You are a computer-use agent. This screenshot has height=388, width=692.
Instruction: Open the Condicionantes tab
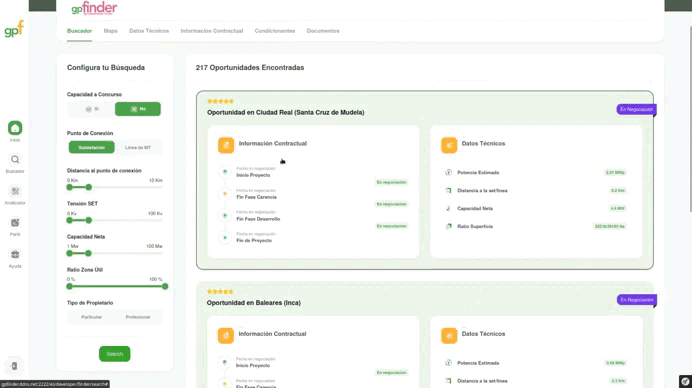click(x=275, y=31)
